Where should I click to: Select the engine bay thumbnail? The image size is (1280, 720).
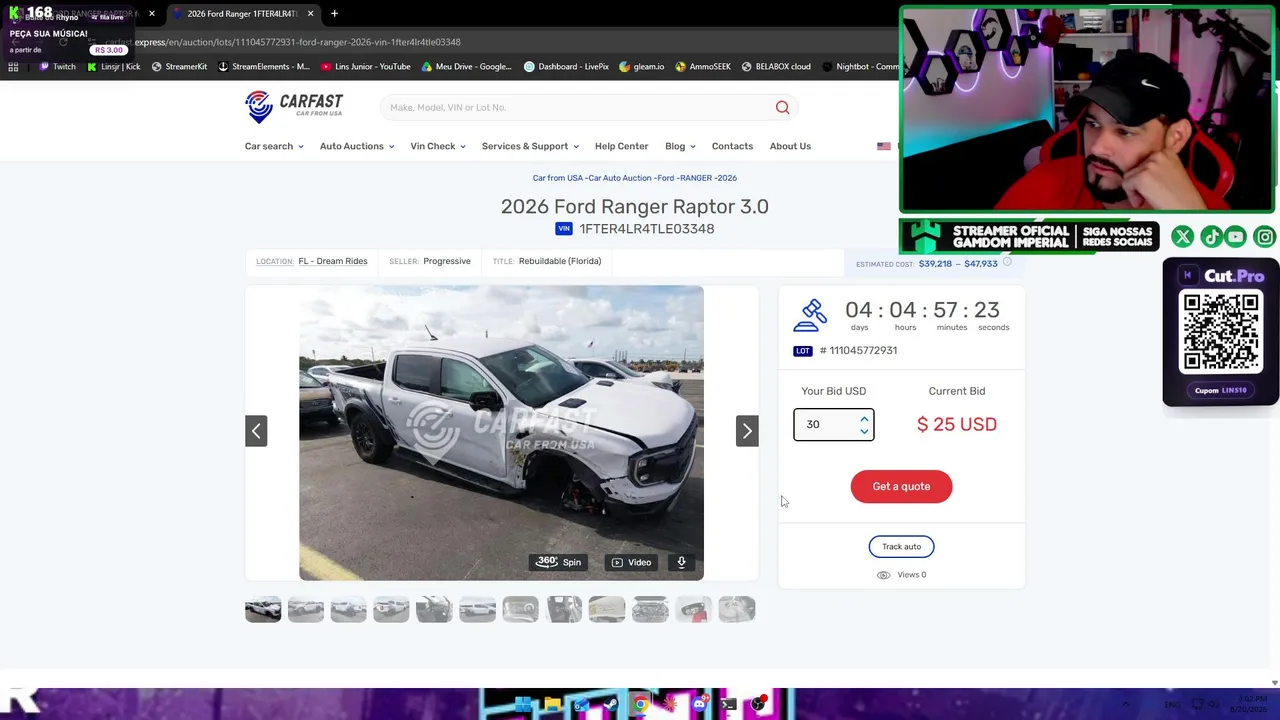tap(650, 609)
